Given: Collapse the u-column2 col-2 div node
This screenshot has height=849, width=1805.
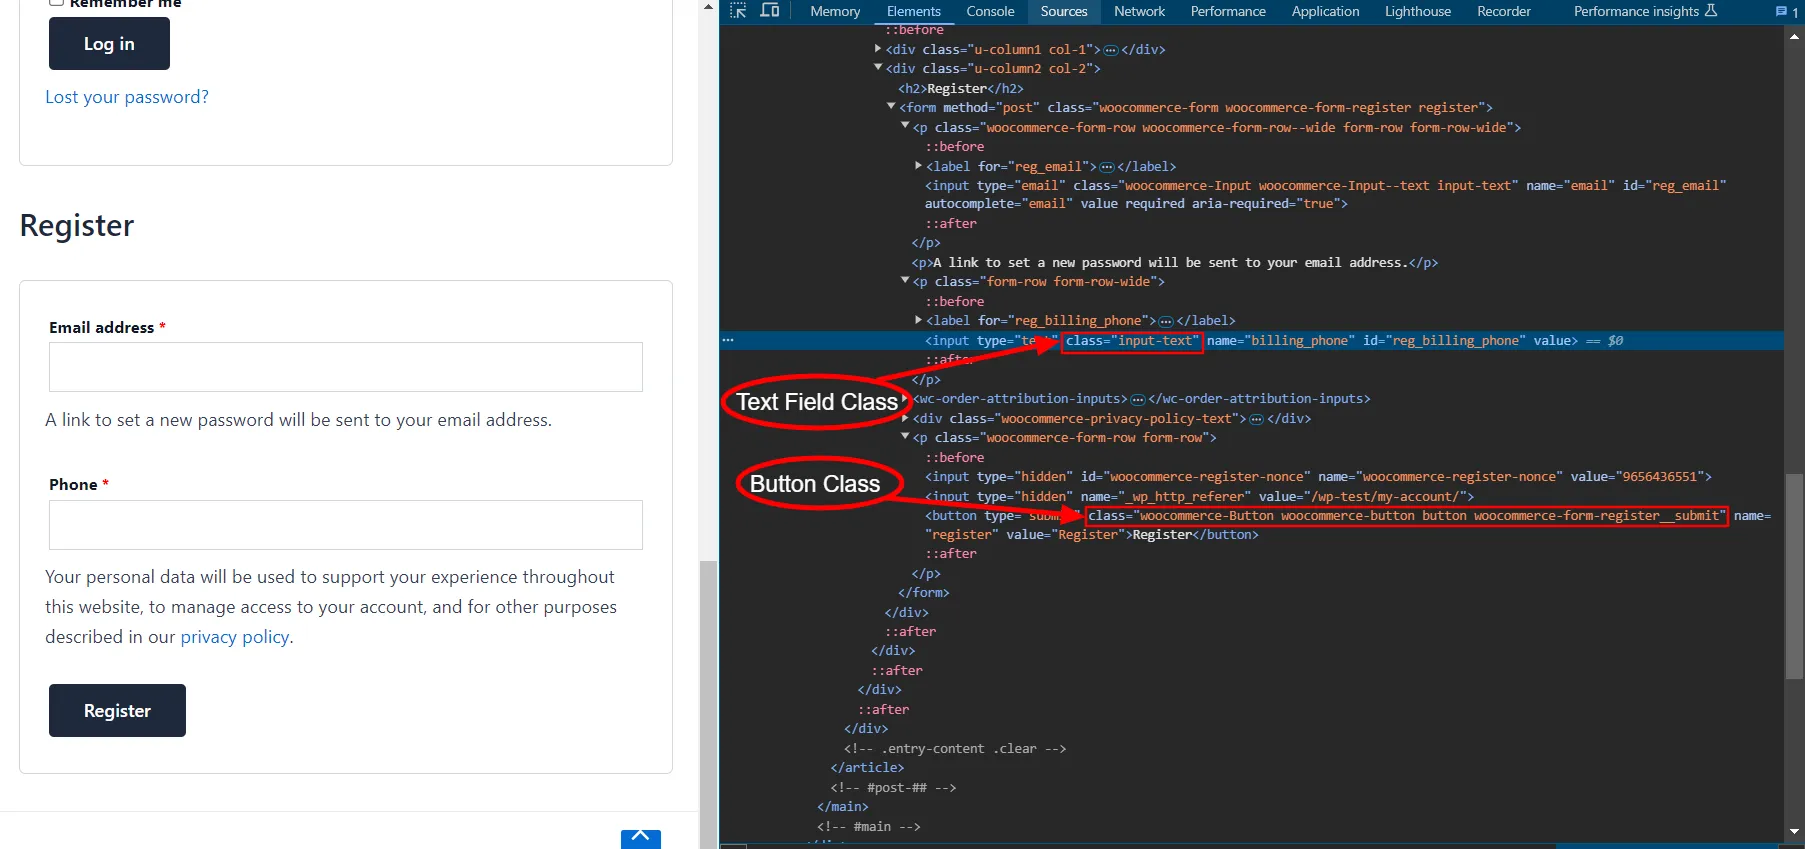Looking at the screenshot, I should point(878,68).
